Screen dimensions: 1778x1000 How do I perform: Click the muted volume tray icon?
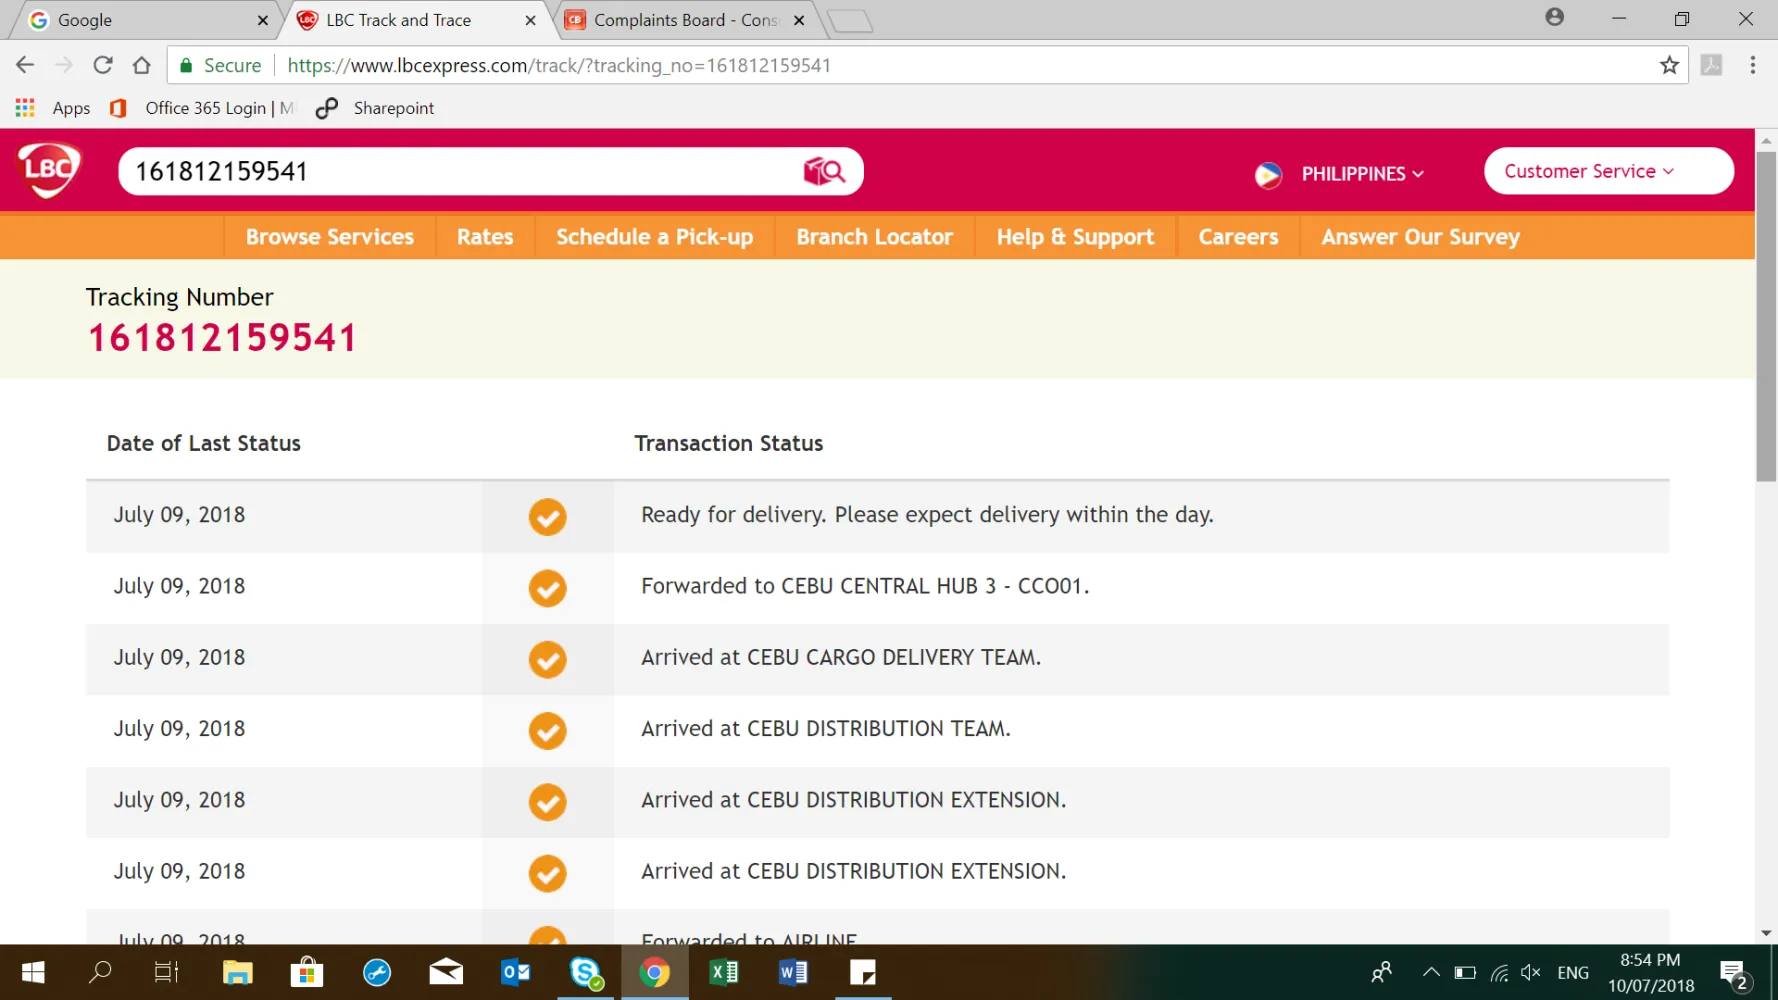1530,972
